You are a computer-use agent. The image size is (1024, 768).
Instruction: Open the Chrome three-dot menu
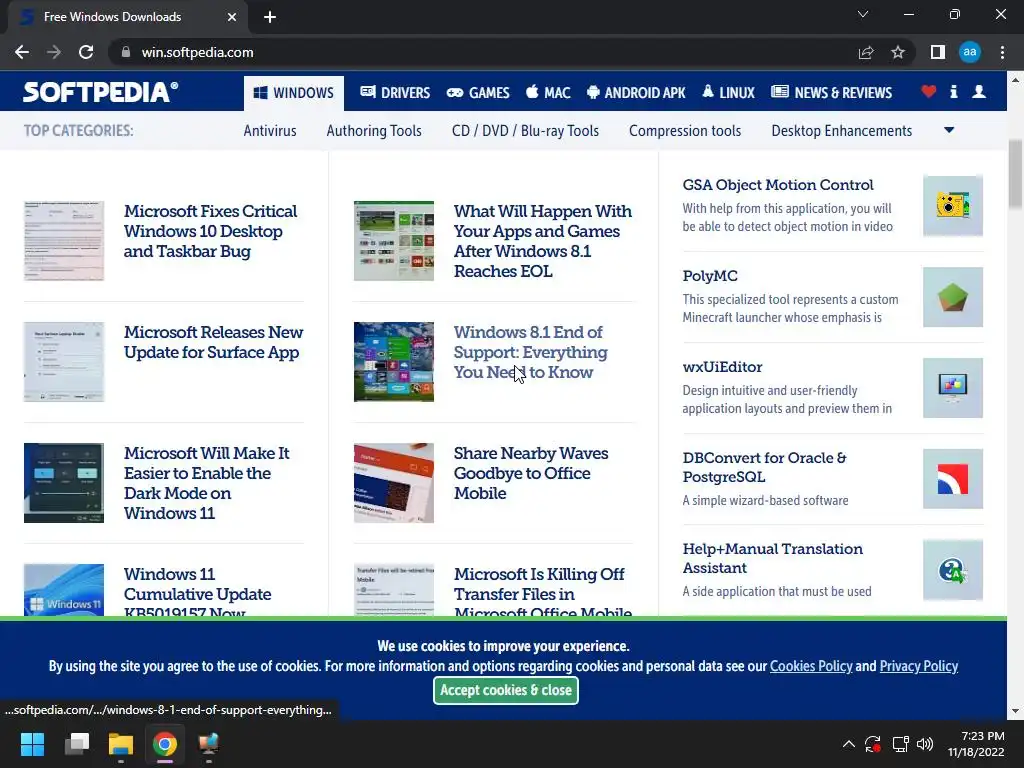(x=1002, y=52)
